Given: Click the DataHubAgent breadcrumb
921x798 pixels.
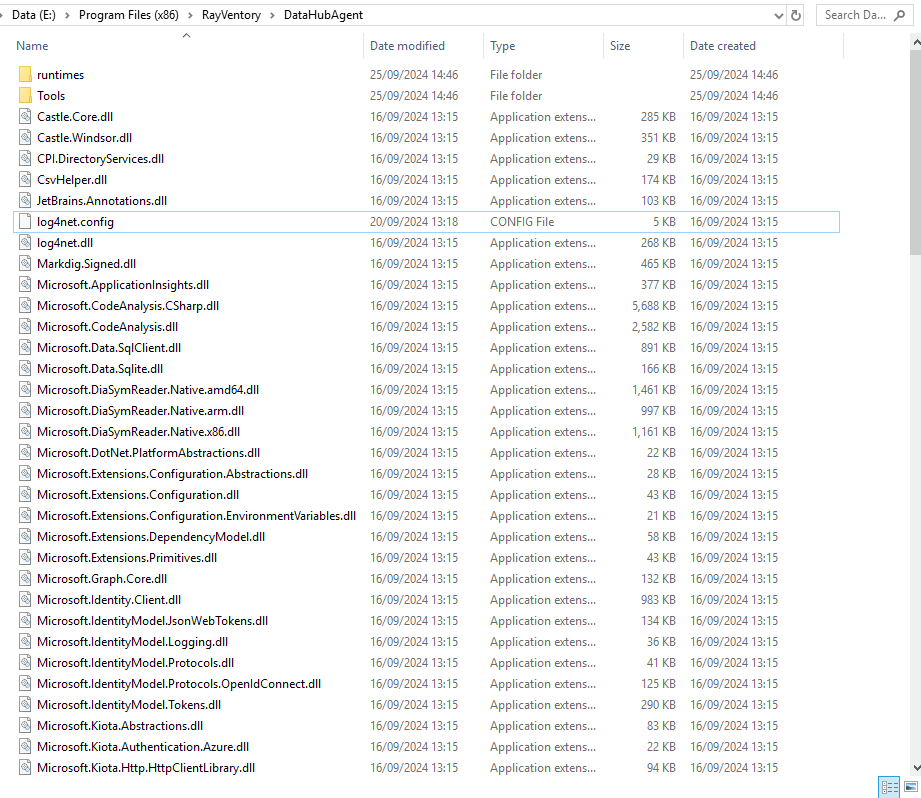Looking at the screenshot, I should tap(323, 15).
